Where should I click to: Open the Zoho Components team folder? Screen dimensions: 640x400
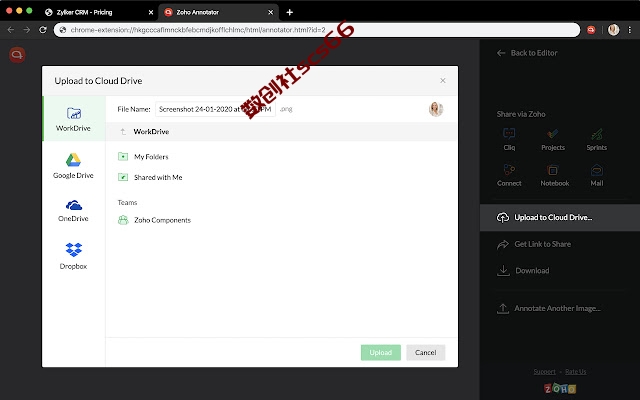[x=154, y=220]
